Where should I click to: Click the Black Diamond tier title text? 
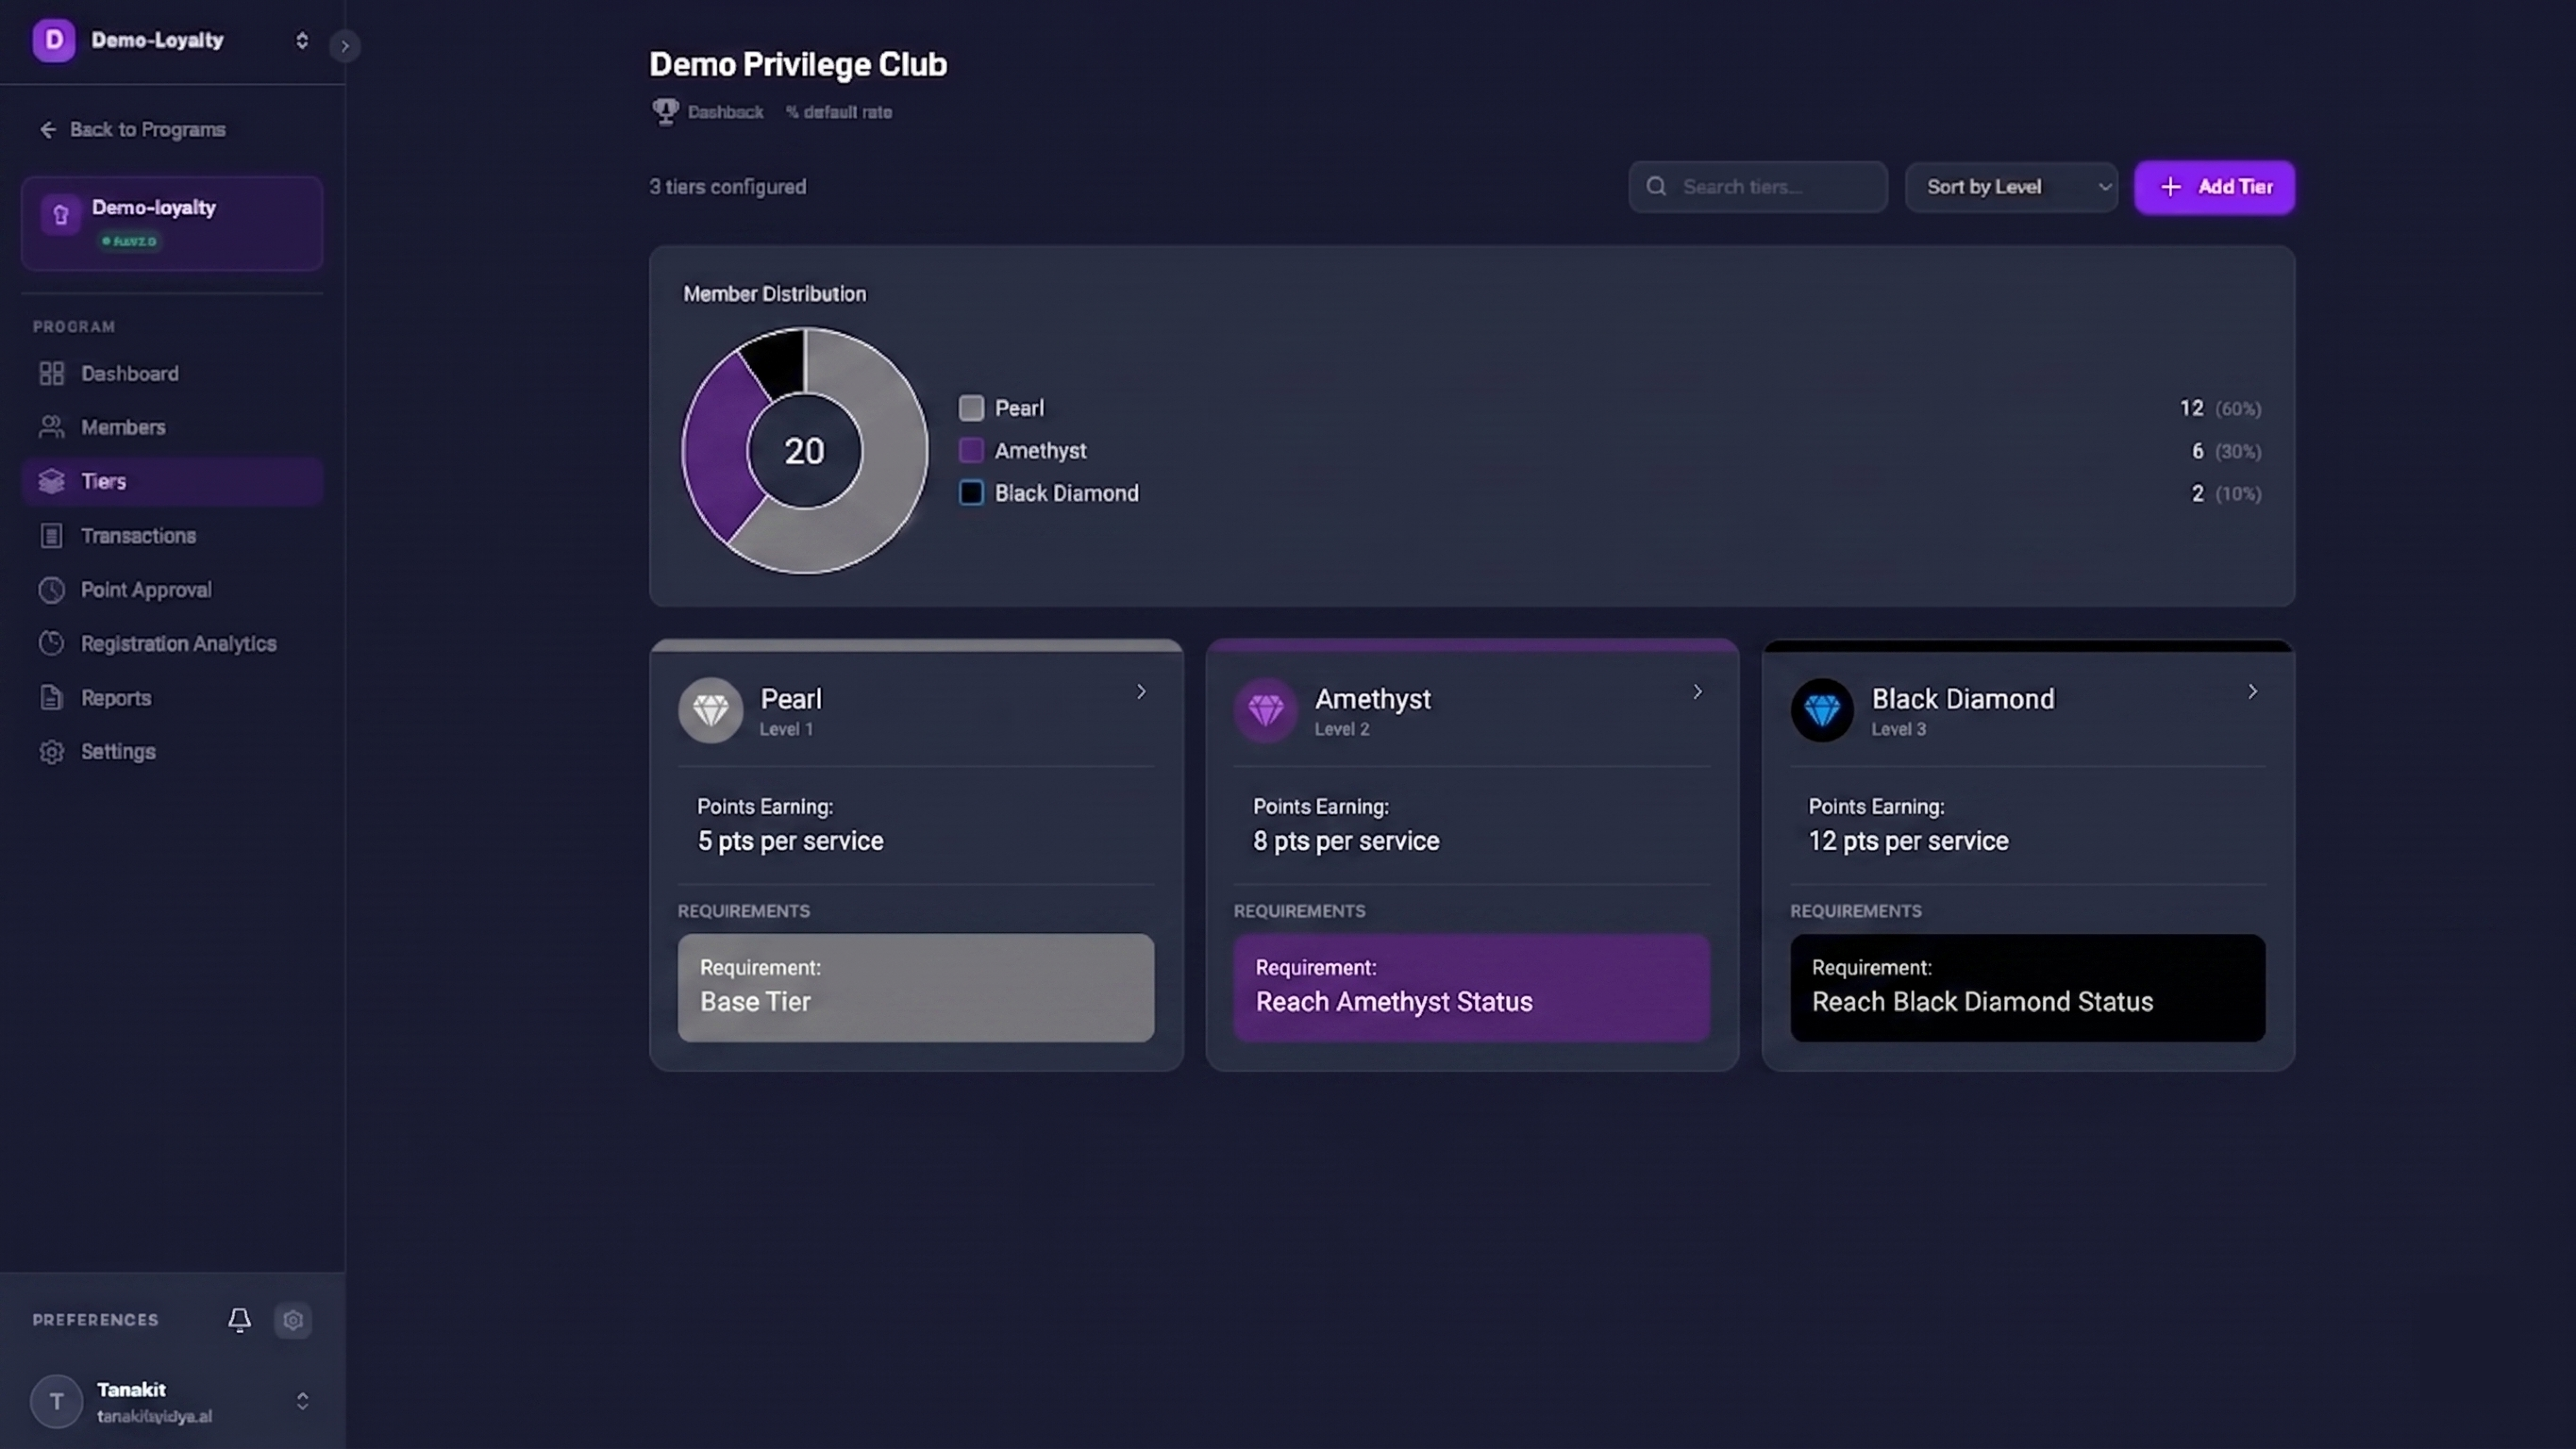coord(1963,699)
